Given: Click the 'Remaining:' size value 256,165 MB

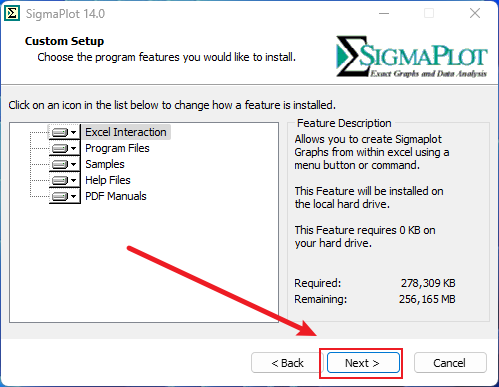Looking at the screenshot, I should tap(427, 299).
